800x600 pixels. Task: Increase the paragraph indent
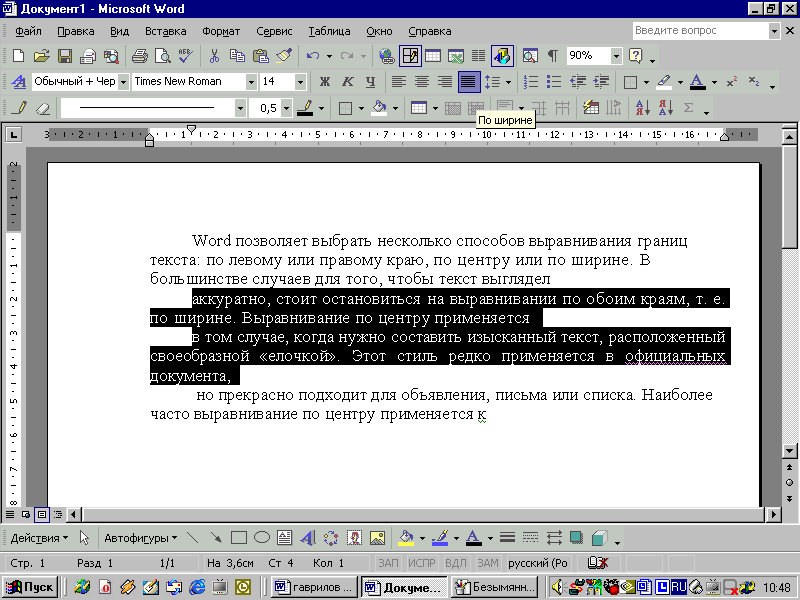tap(602, 82)
